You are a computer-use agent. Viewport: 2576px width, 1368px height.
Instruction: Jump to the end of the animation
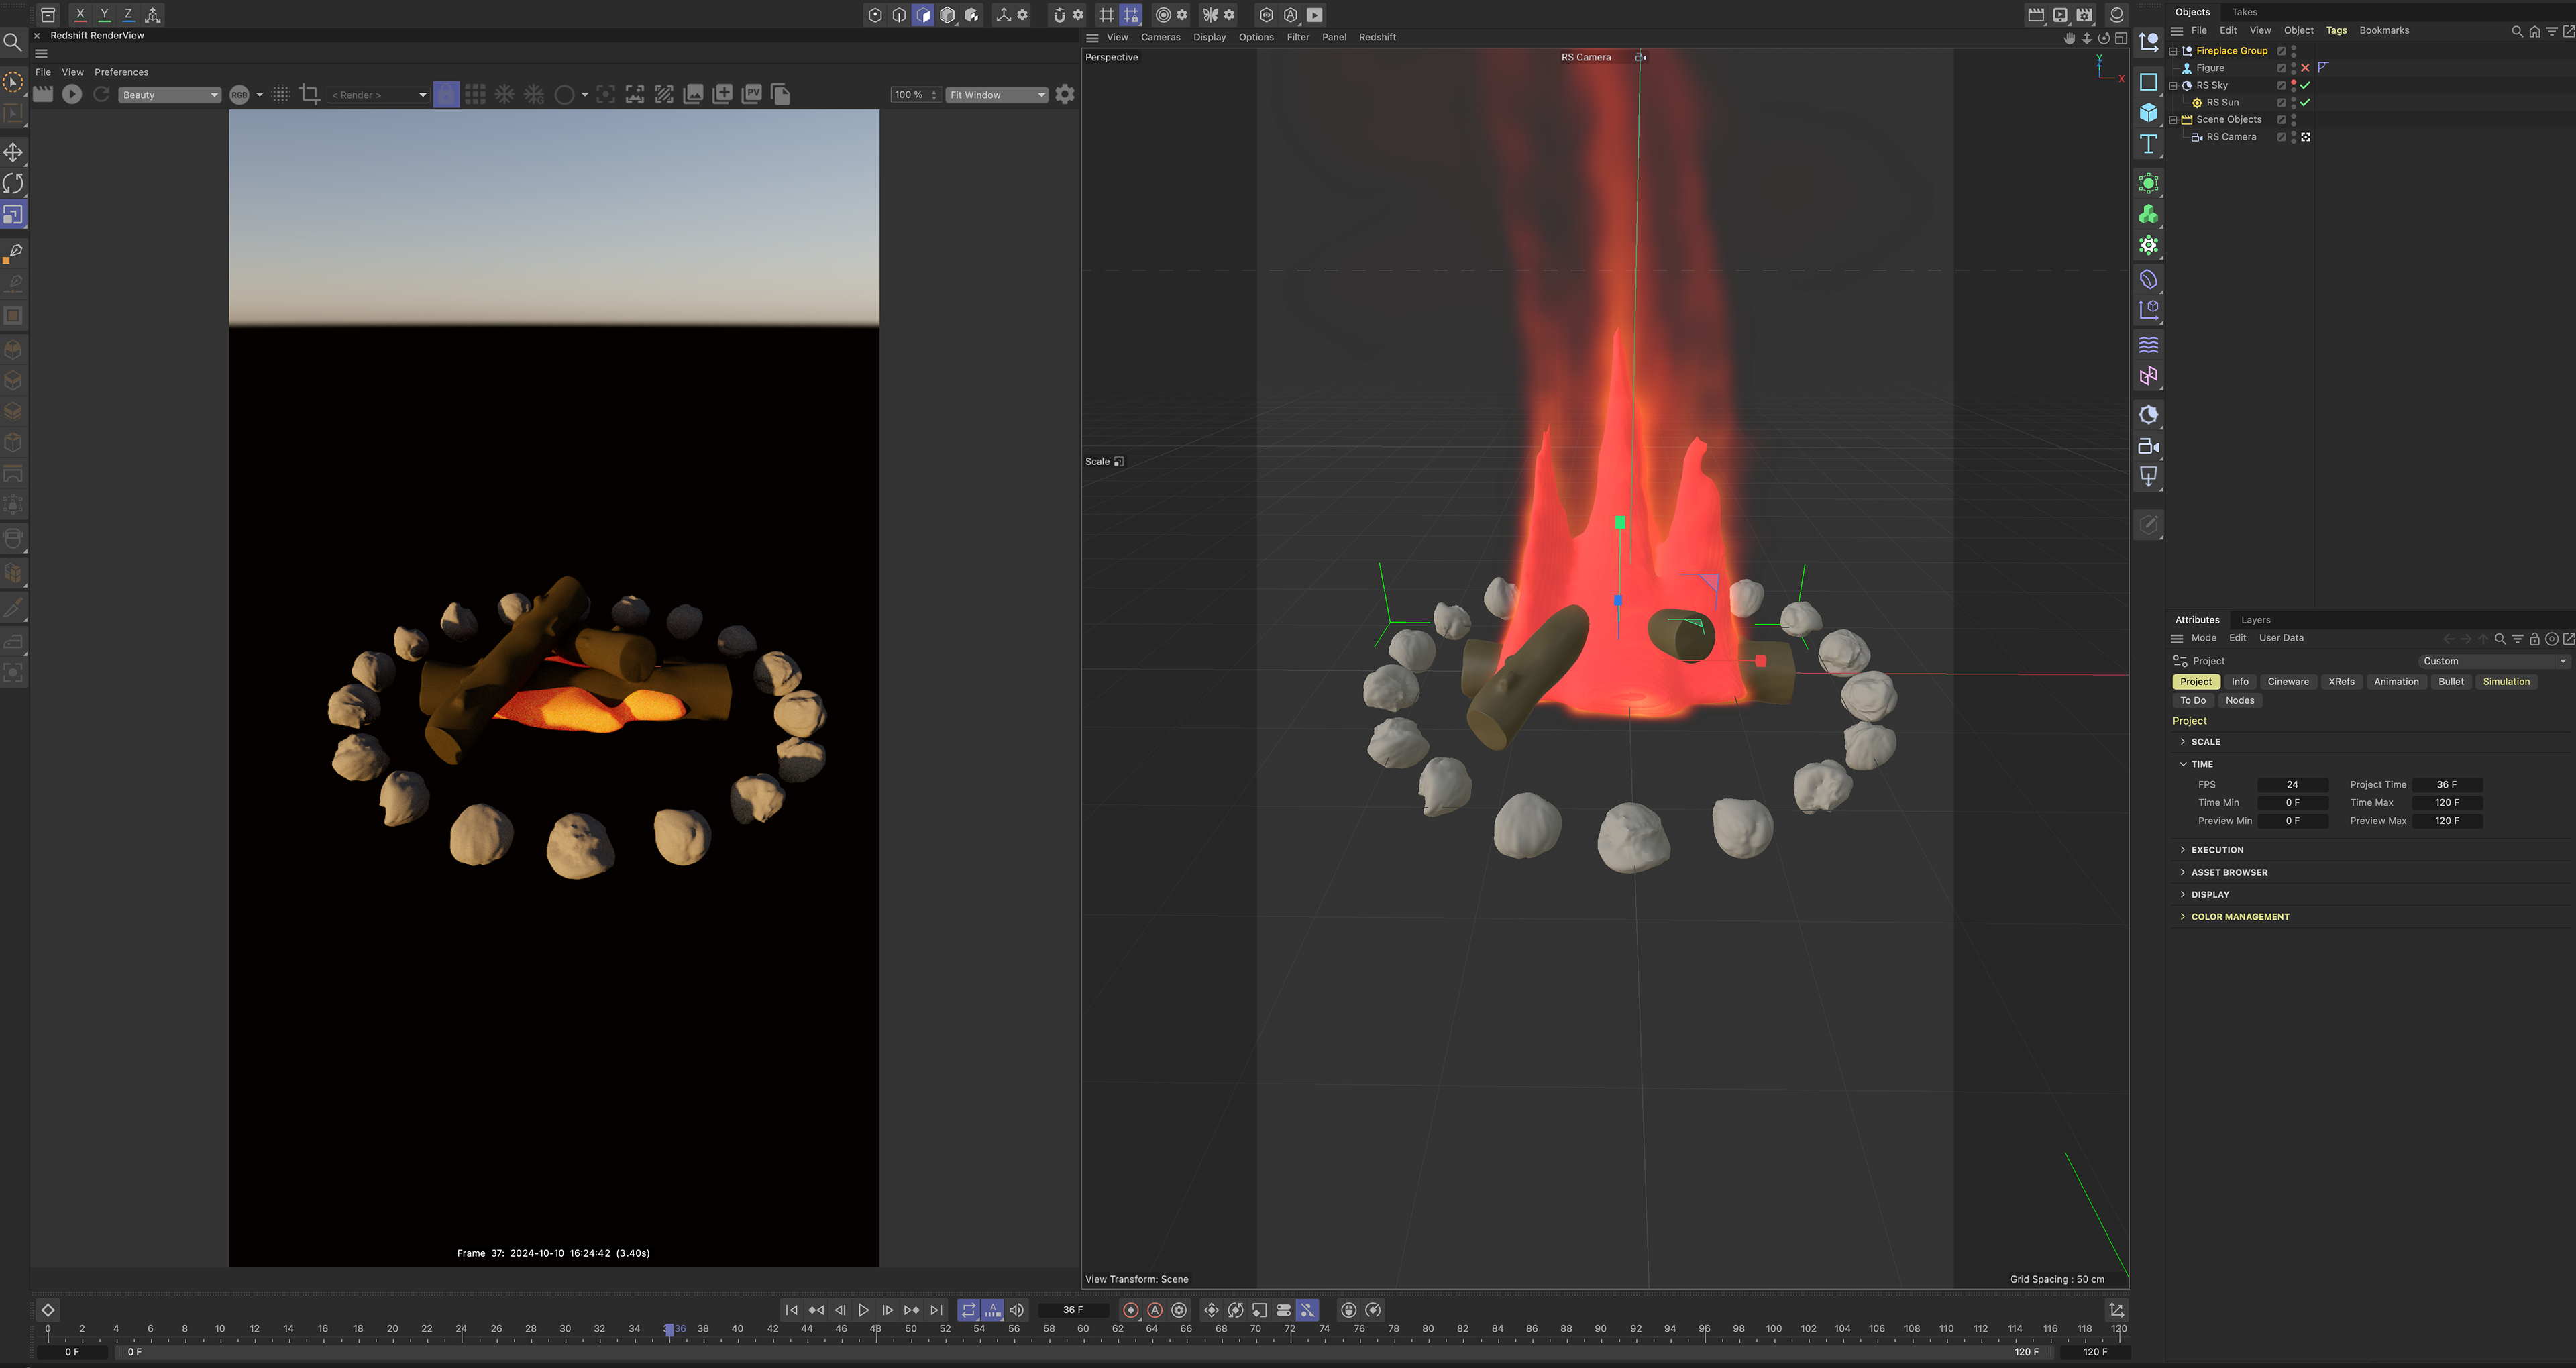[936, 1310]
